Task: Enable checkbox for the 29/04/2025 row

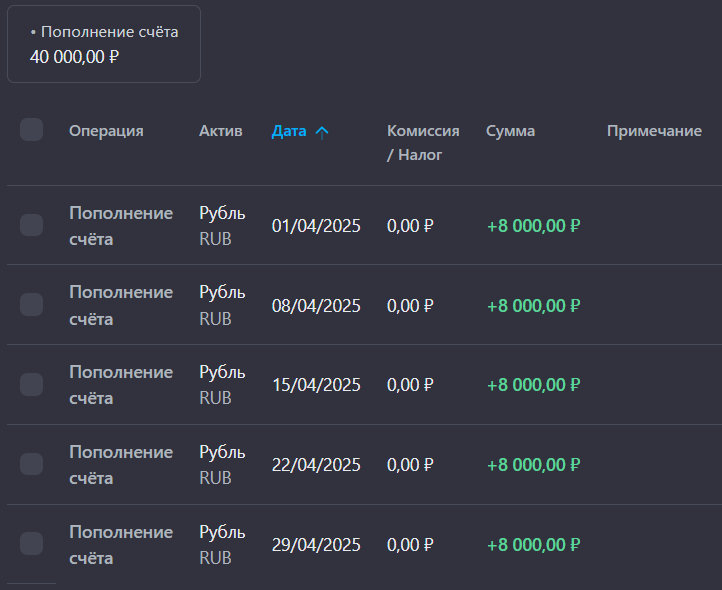Action: pos(31,544)
